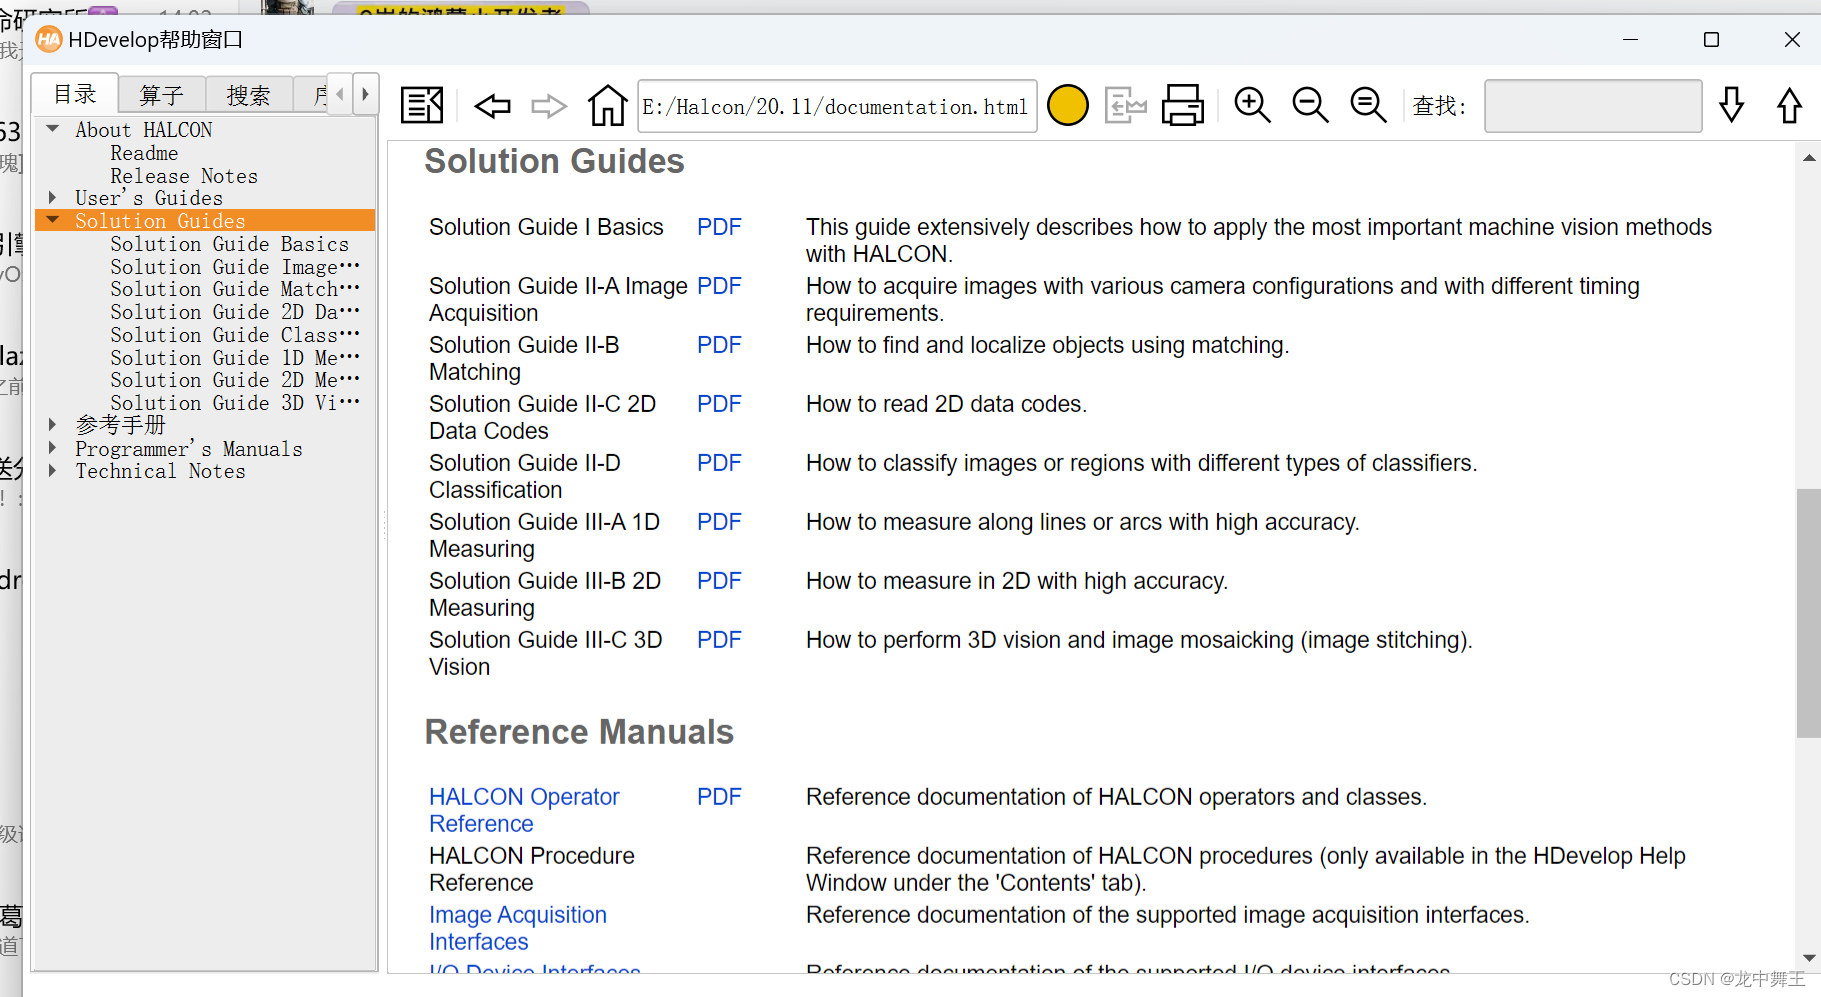Viewport: 1821px width, 997px height.
Task: Open PDF for HALCON Operator Reference
Action: coord(719,797)
